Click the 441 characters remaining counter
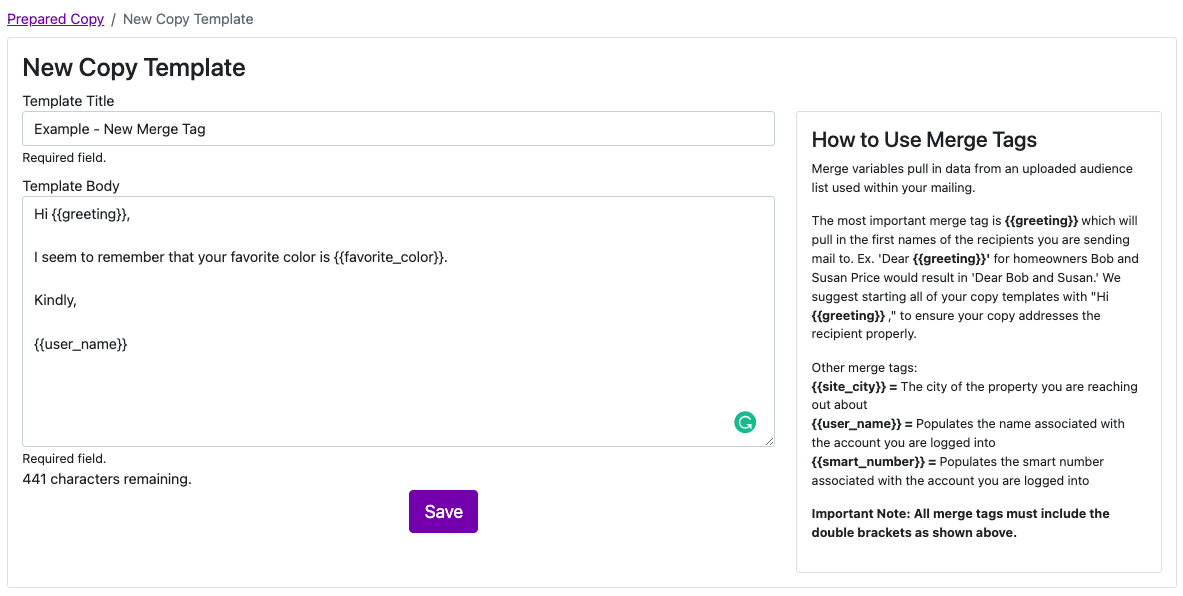Viewport: 1183px width, 596px height. 107,479
